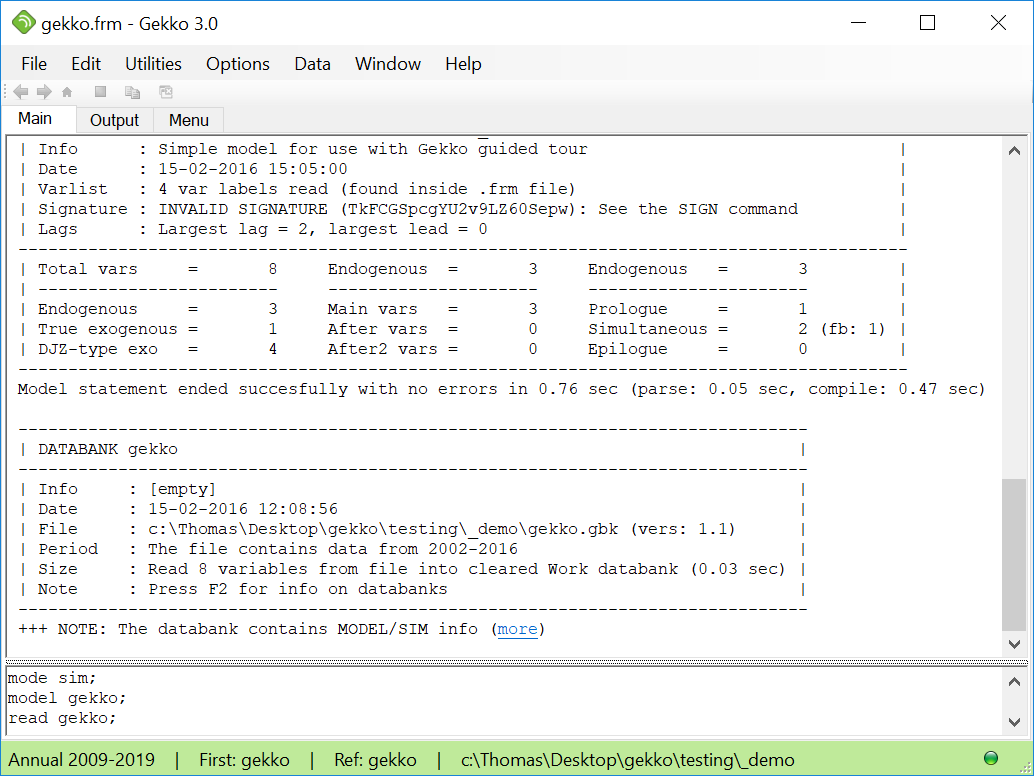The image size is (1034, 776).
Task: Select the Home toolbar icon
Action: [66, 91]
